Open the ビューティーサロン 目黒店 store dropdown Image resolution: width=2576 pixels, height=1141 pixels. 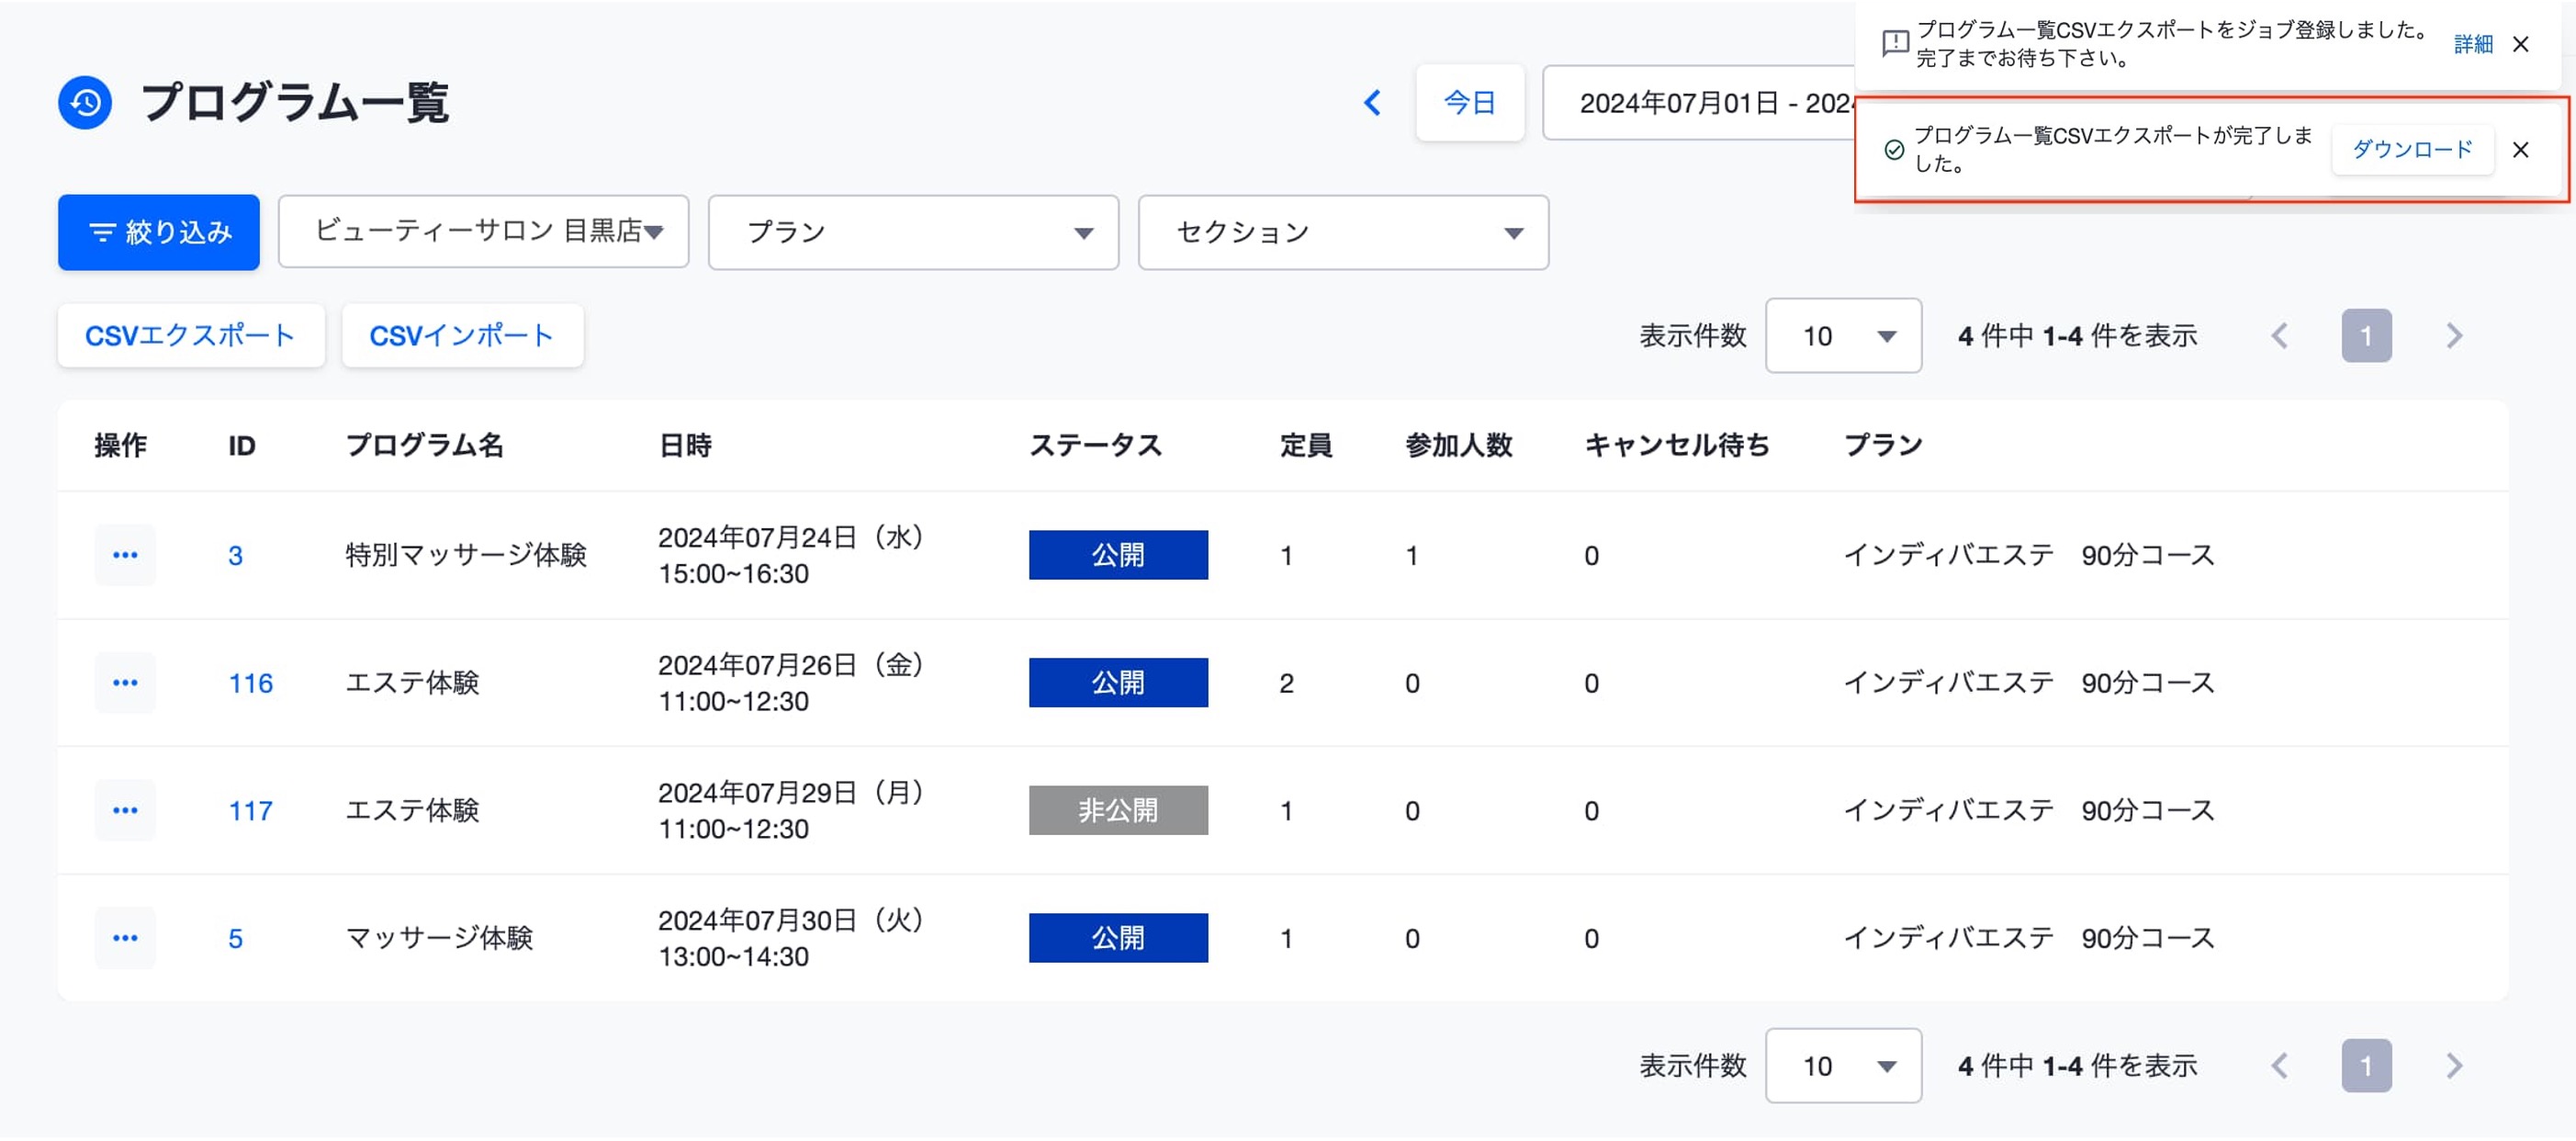point(484,232)
